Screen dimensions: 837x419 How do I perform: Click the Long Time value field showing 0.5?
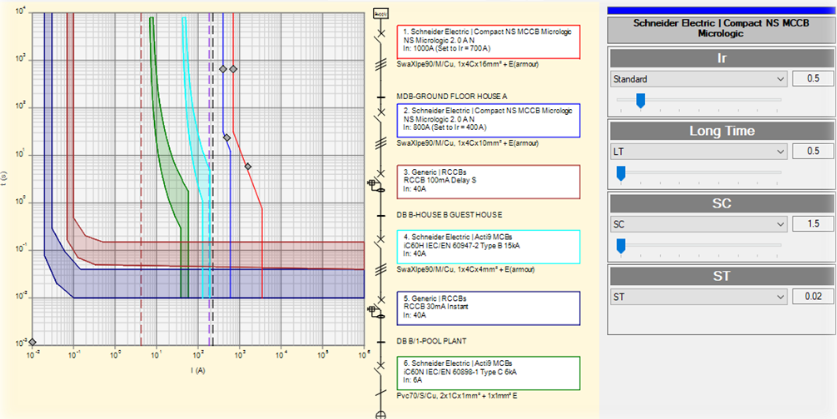pos(812,152)
